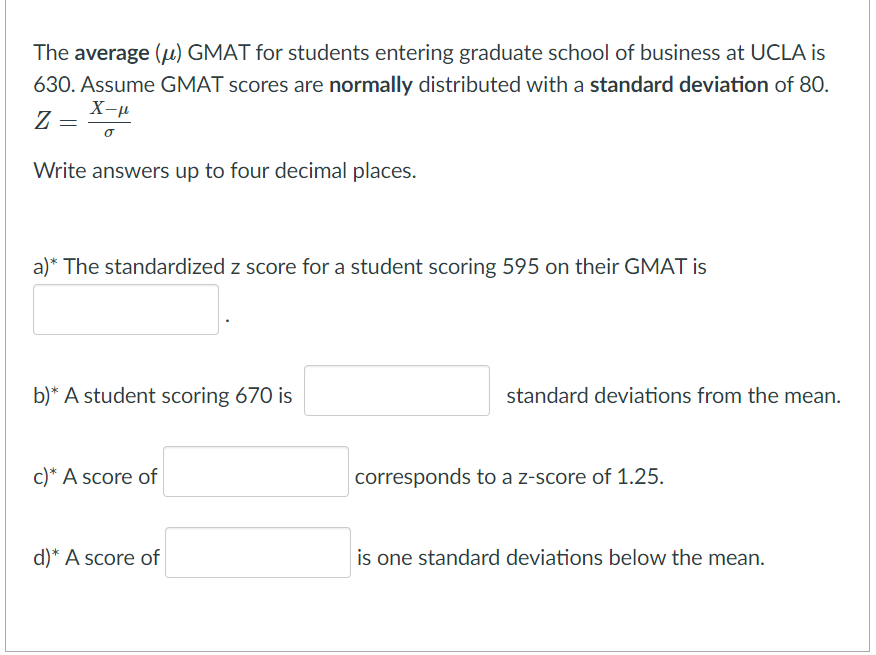Screen dimensions: 876x655
Task: Select the score field for z-score 1.25
Action: pyautogui.click(x=256, y=472)
